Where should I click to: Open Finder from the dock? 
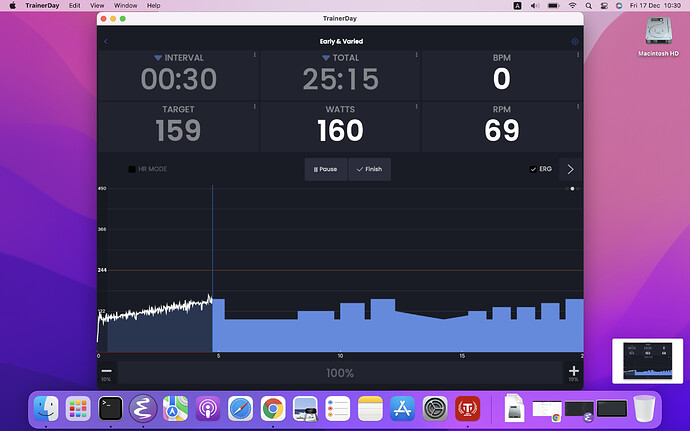(x=46, y=409)
